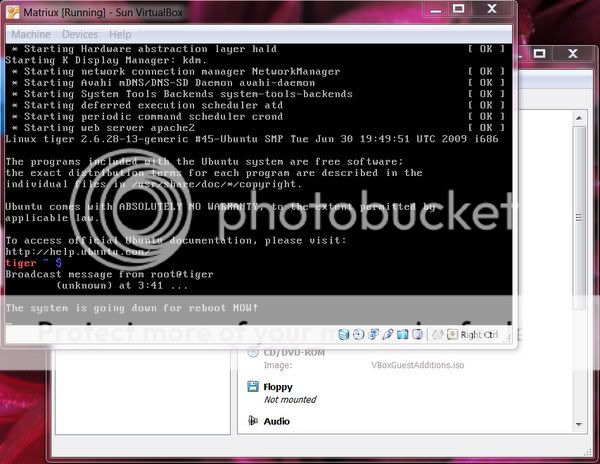Close the background VirtualBox manager window
This screenshot has width=600, height=464.
click(573, 54)
